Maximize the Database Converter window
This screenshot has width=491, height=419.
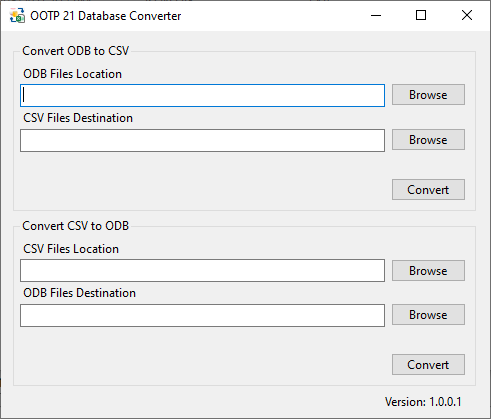tap(421, 15)
